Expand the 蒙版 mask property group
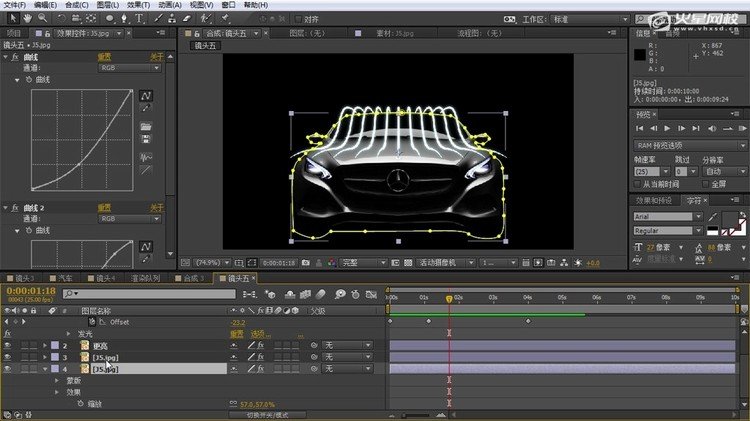The width and height of the screenshot is (750, 421). pos(57,380)
